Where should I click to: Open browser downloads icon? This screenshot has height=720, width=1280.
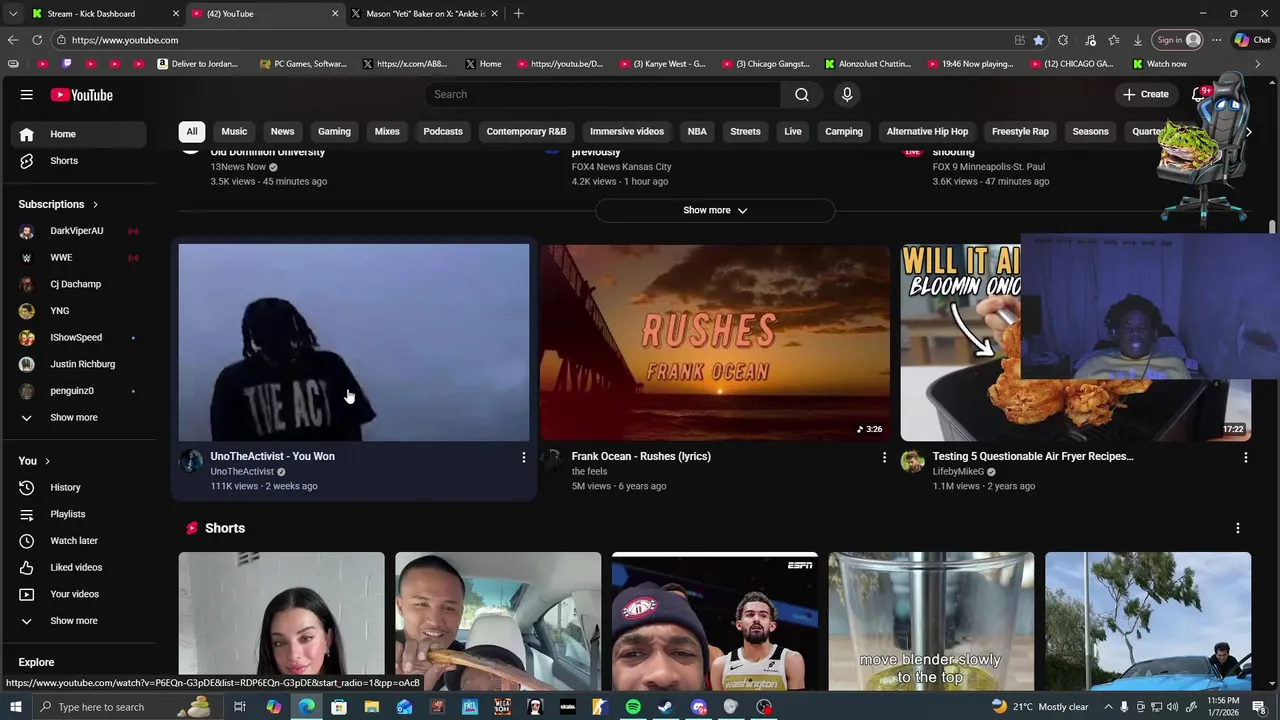[1138, 40]
